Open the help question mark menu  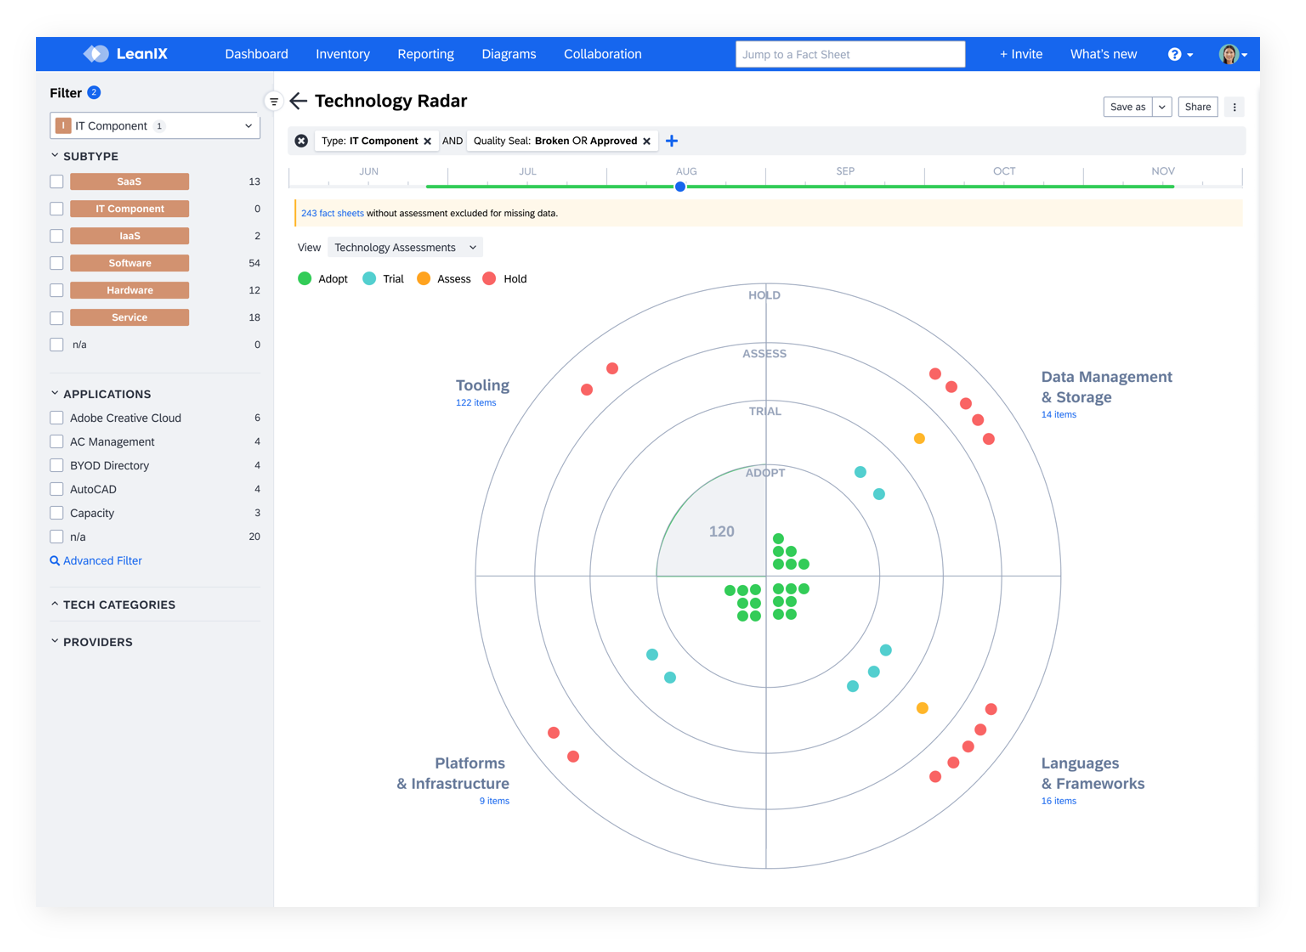(x=1180, y=54)
